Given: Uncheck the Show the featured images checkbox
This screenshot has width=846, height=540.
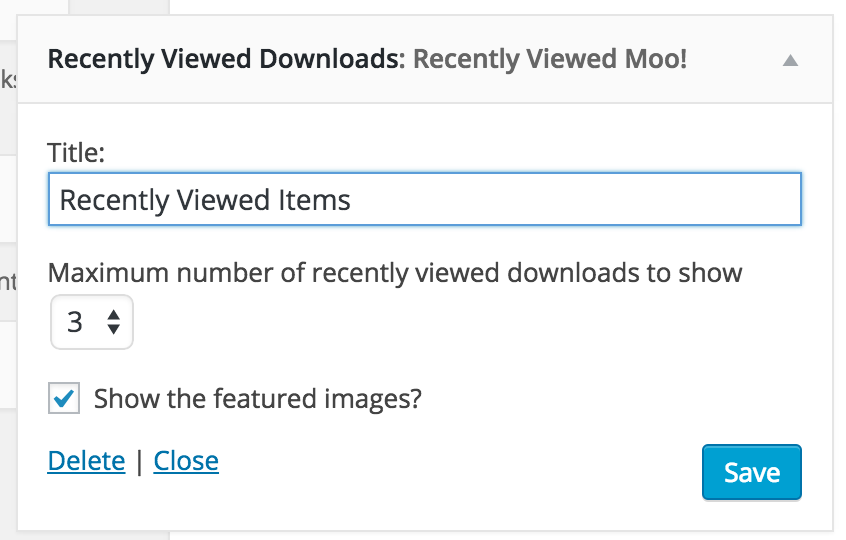Looking at the screenshot, I should pyautogui.click(x=63, y=400).
